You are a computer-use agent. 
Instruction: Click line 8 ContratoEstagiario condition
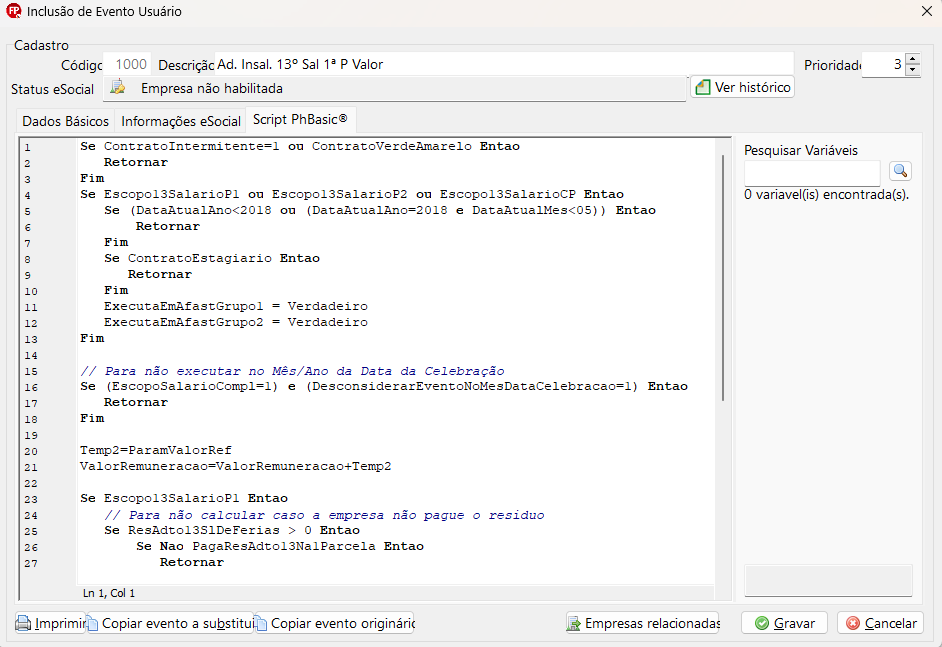coord(211,258)
